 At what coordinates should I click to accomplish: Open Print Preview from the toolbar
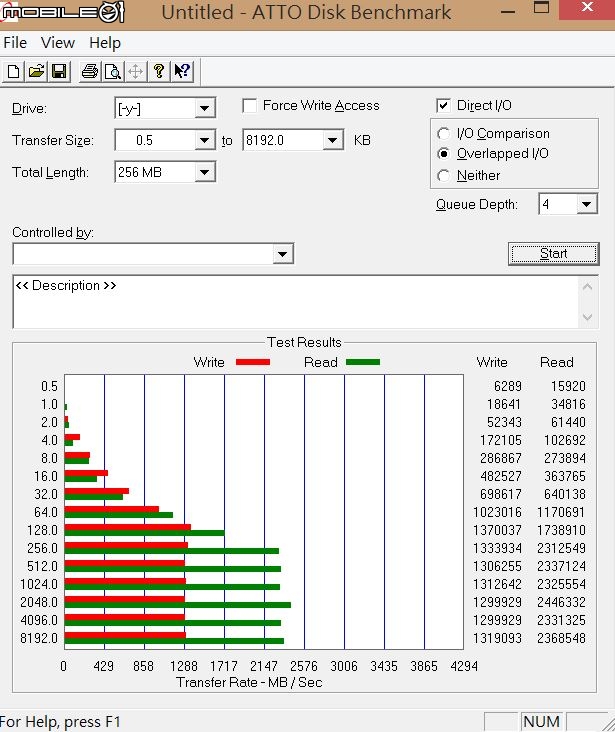tap(113, 71)
